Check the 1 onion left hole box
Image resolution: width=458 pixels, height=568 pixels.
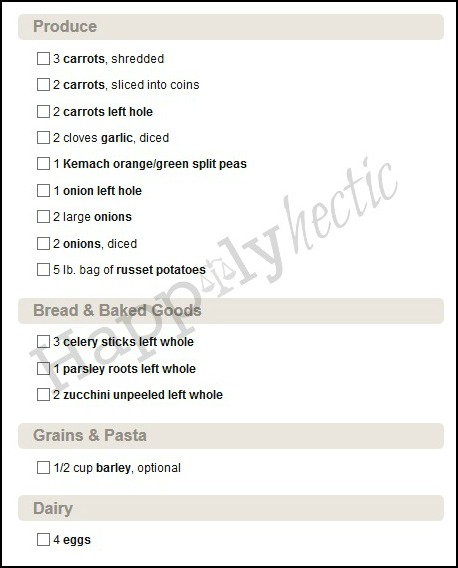coord(43,191)
